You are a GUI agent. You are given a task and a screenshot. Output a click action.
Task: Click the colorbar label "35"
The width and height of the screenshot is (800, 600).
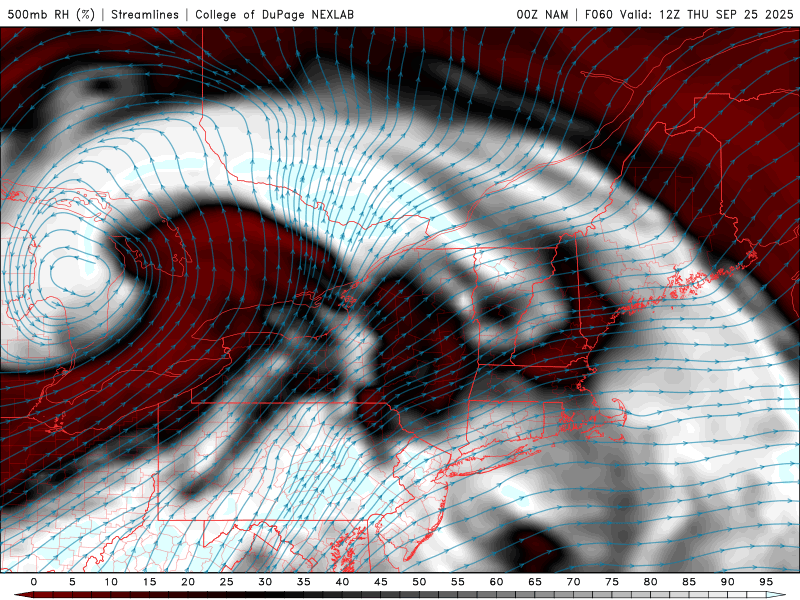(x=303, y=582)
